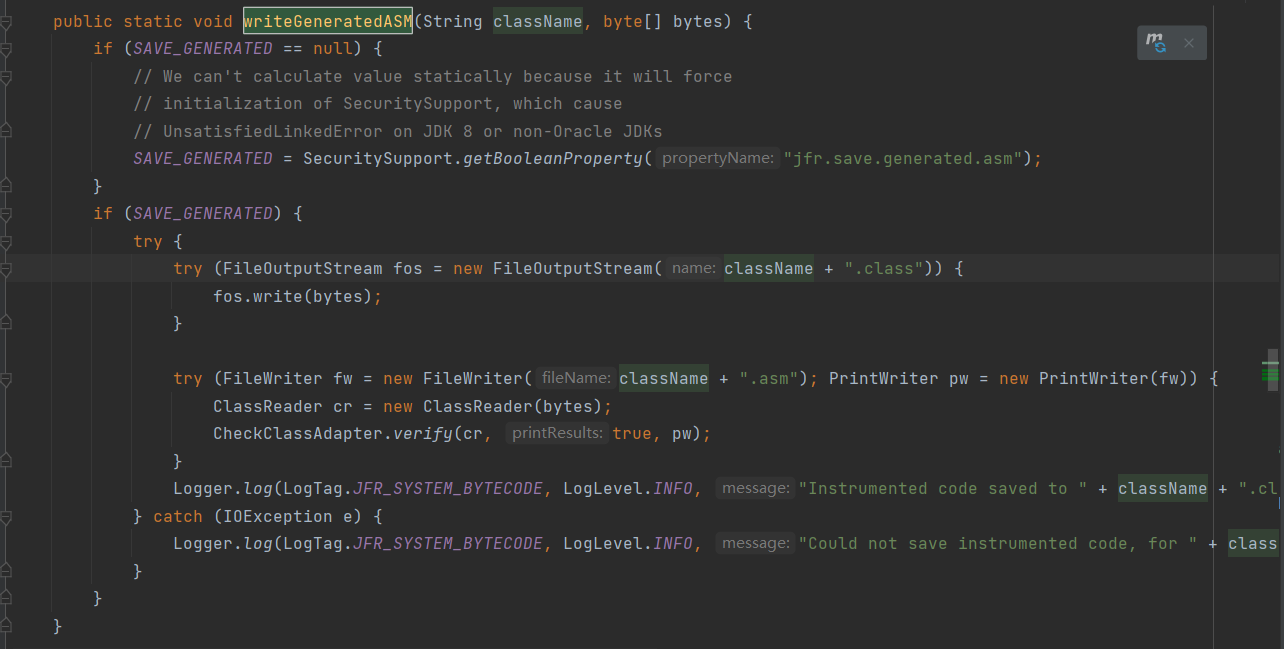This screenshot has width=1284, height=649.
Task: Collapse the FileOutputStream try-with-resources block
Action: tap(5, 268)
